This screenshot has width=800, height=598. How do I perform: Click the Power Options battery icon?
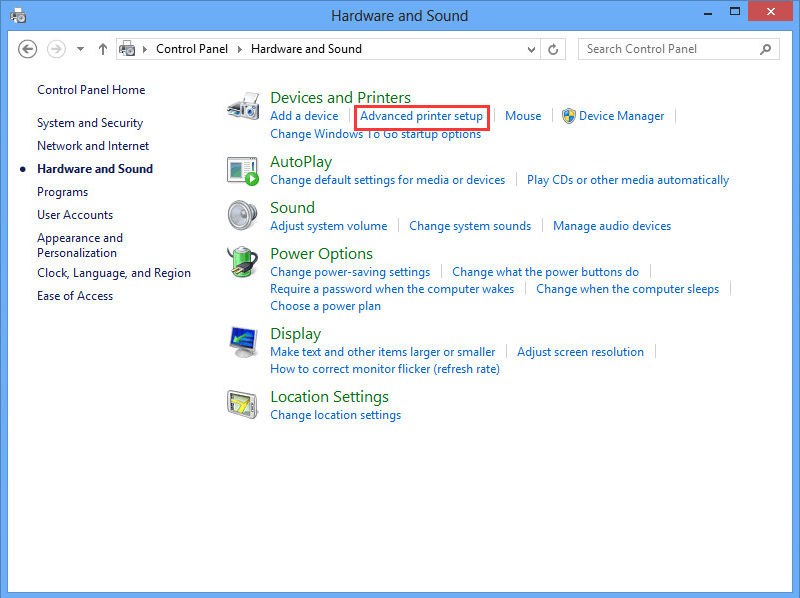click(x=243, y=261)
